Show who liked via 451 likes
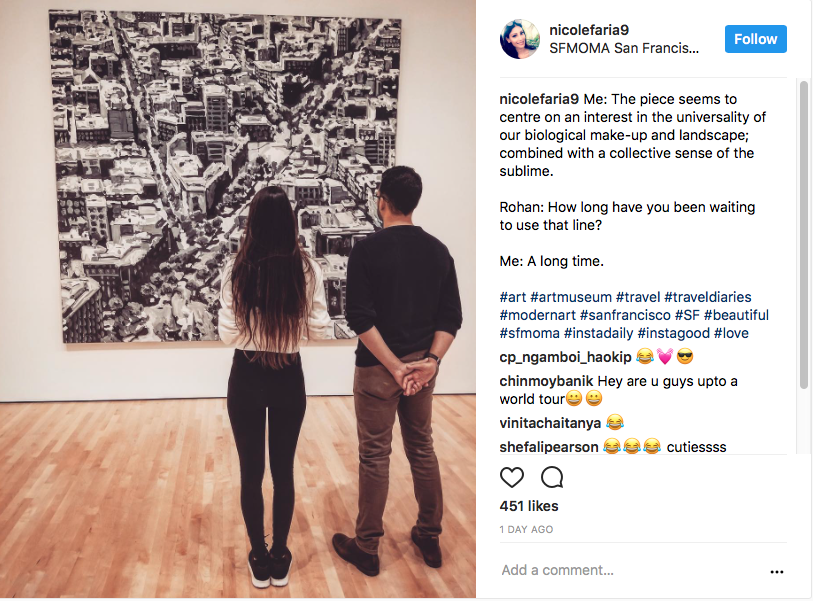Image resolution: width=813 pixels, height=601 pixels. tap(529, 506)
